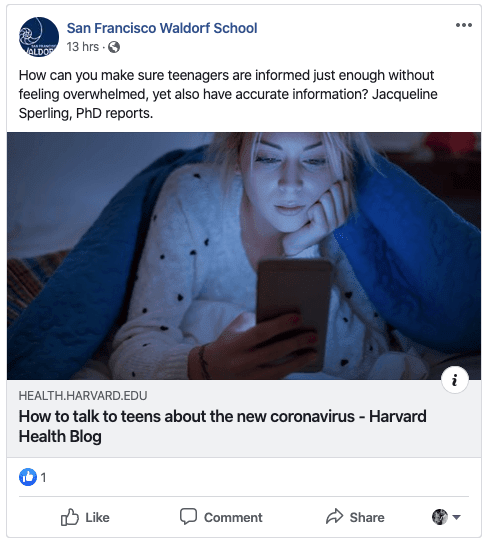Click the Like button label
The image size is (489, 544).
[x=98, y=517]
